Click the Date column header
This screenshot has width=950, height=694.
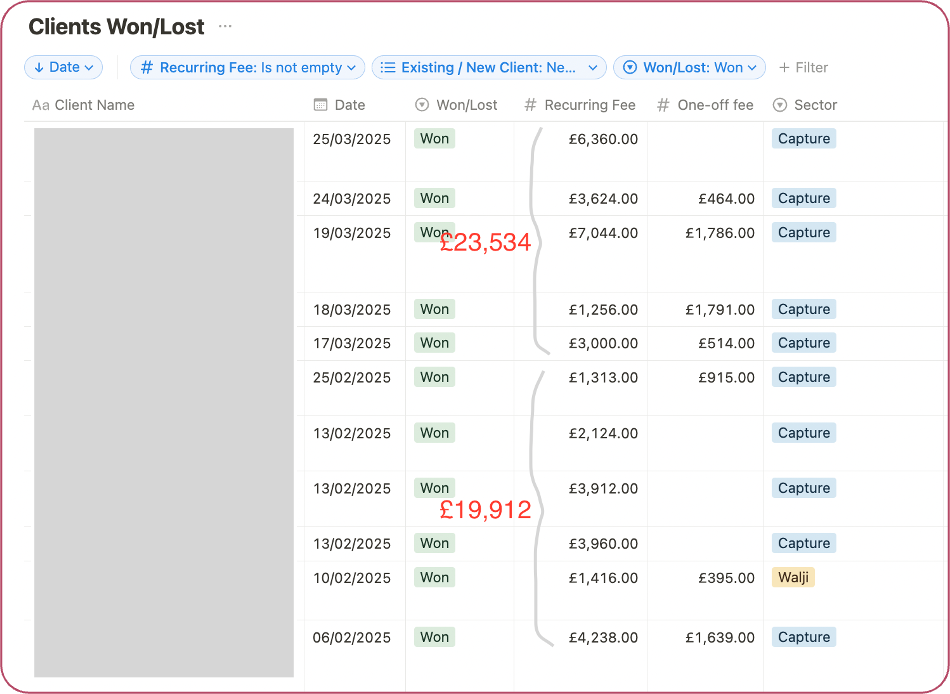pyautogui.click(x=339, y=105)
